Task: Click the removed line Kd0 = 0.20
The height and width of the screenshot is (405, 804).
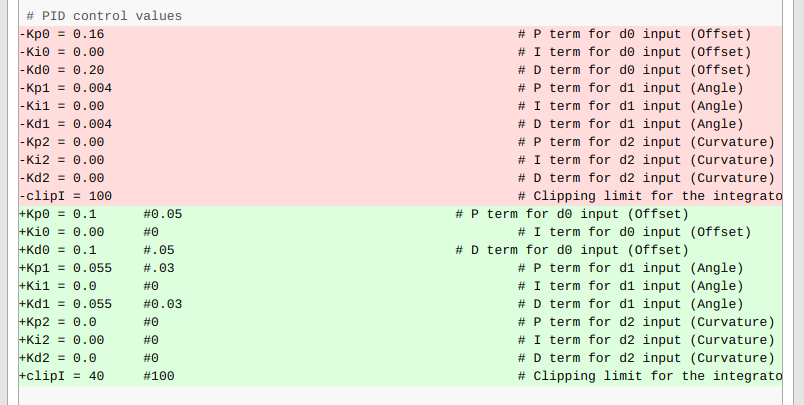Action: pyautogui.click(x=400, y=70)
